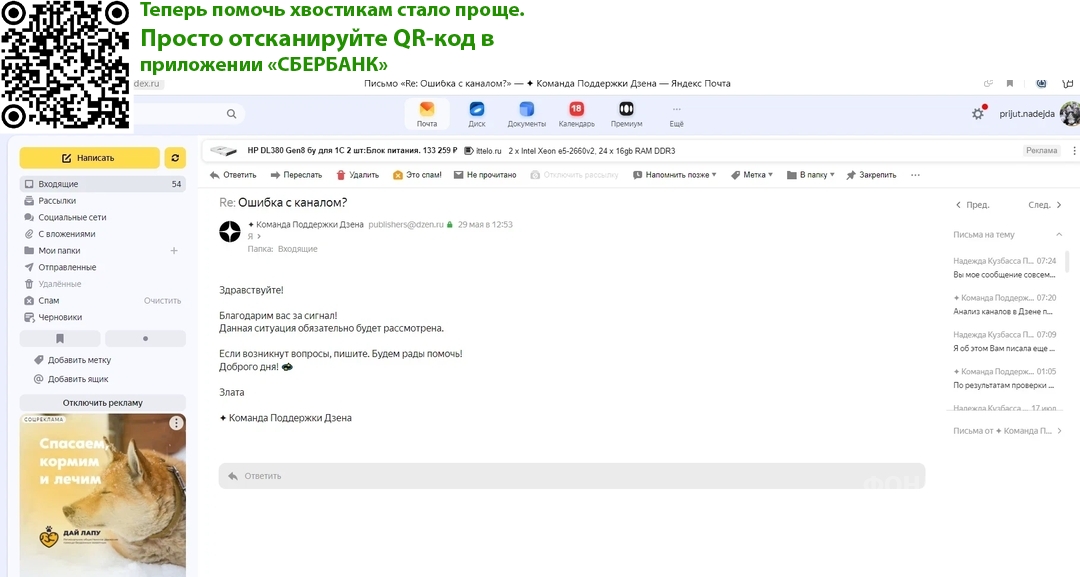The width and height of the screenshot is (1080, 577).
Task: Open Напомнить позже dropdown
Action: click(x=675, y=175)
